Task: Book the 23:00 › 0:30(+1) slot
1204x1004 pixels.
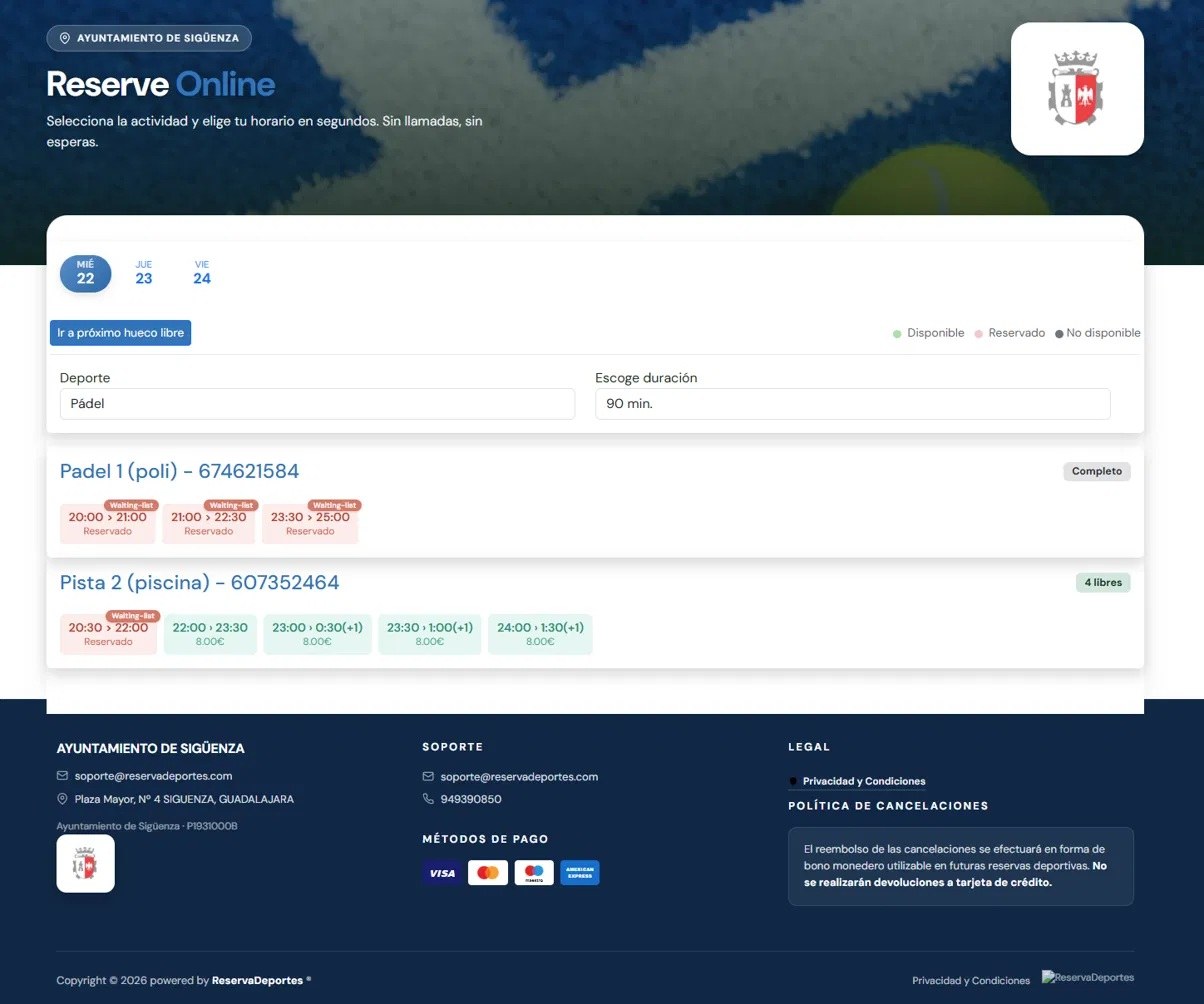Action: click(x=317, y=635)
